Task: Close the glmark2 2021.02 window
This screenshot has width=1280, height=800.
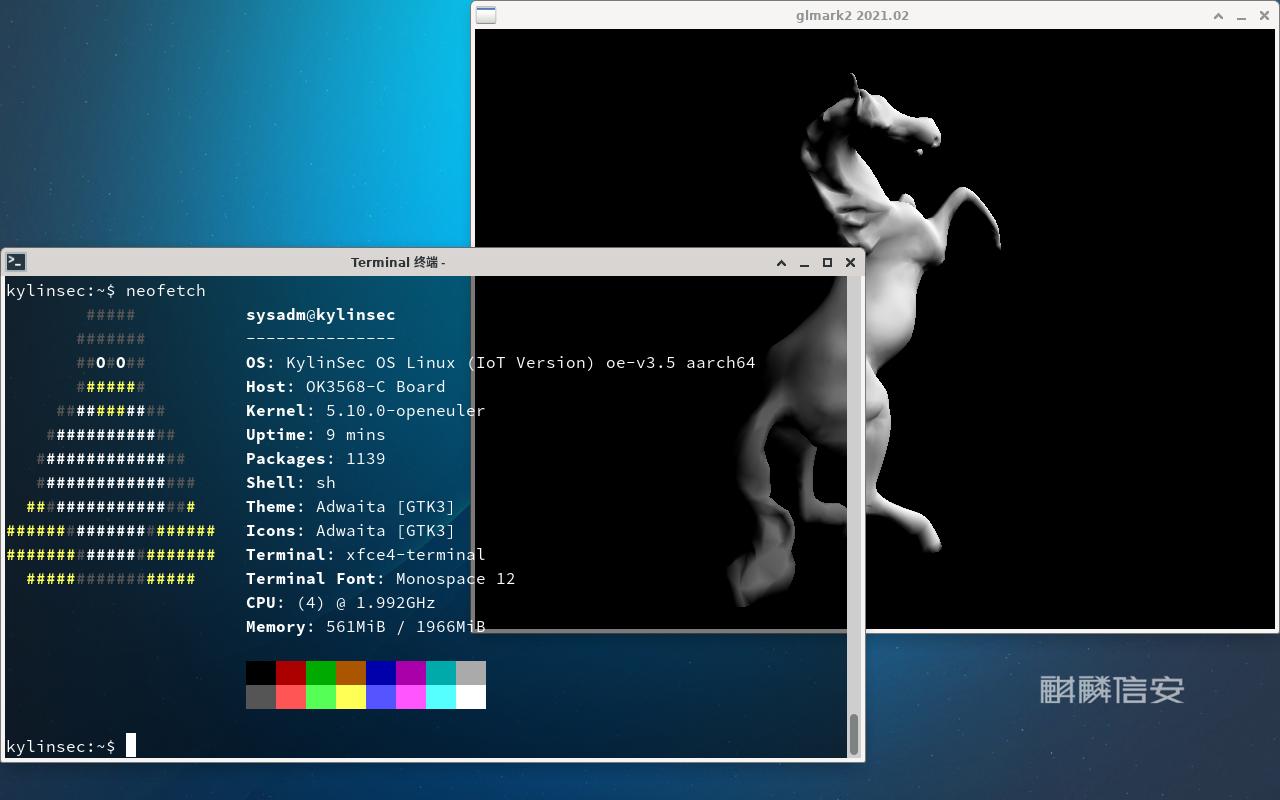Action: (1264, 15)
